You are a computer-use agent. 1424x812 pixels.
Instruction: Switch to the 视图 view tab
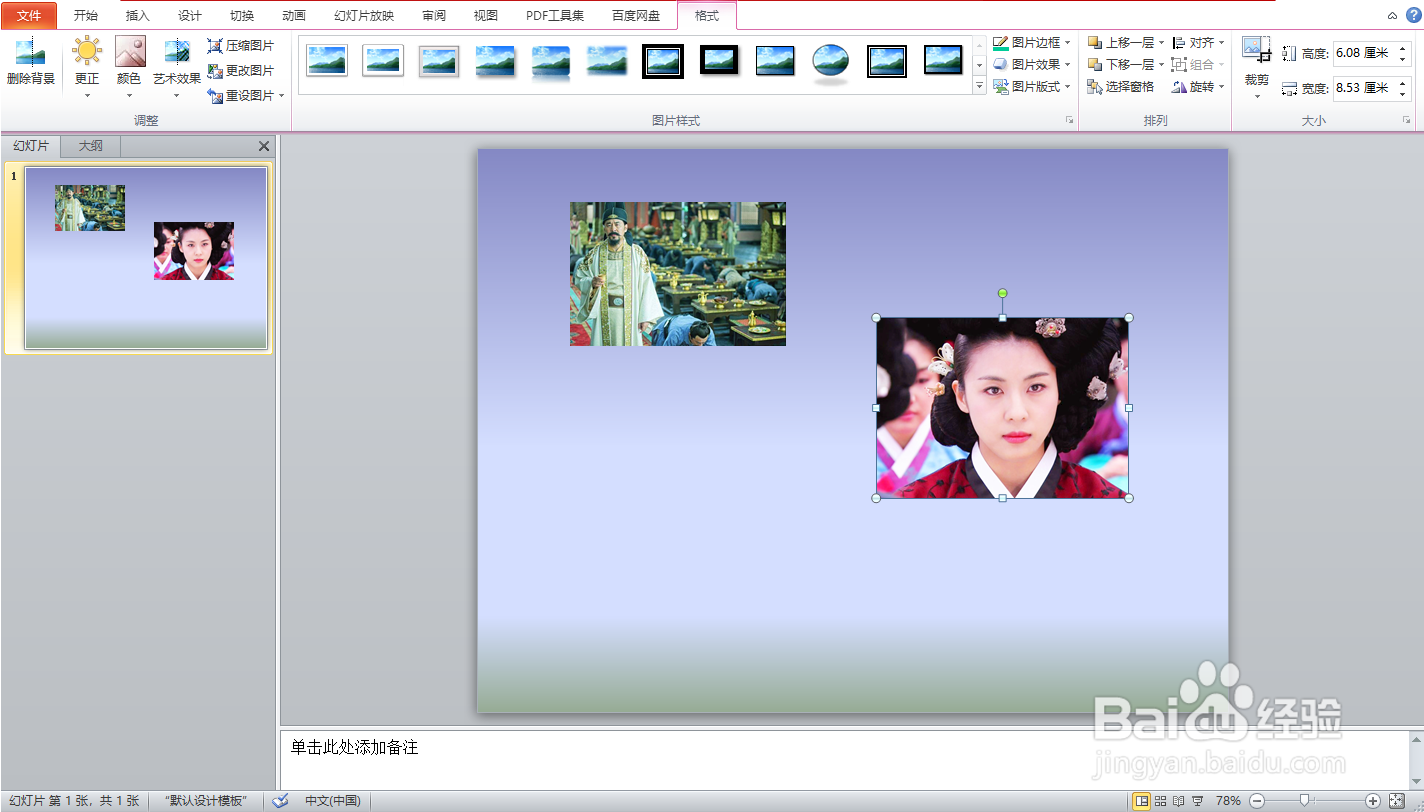(x=486, y=16)
